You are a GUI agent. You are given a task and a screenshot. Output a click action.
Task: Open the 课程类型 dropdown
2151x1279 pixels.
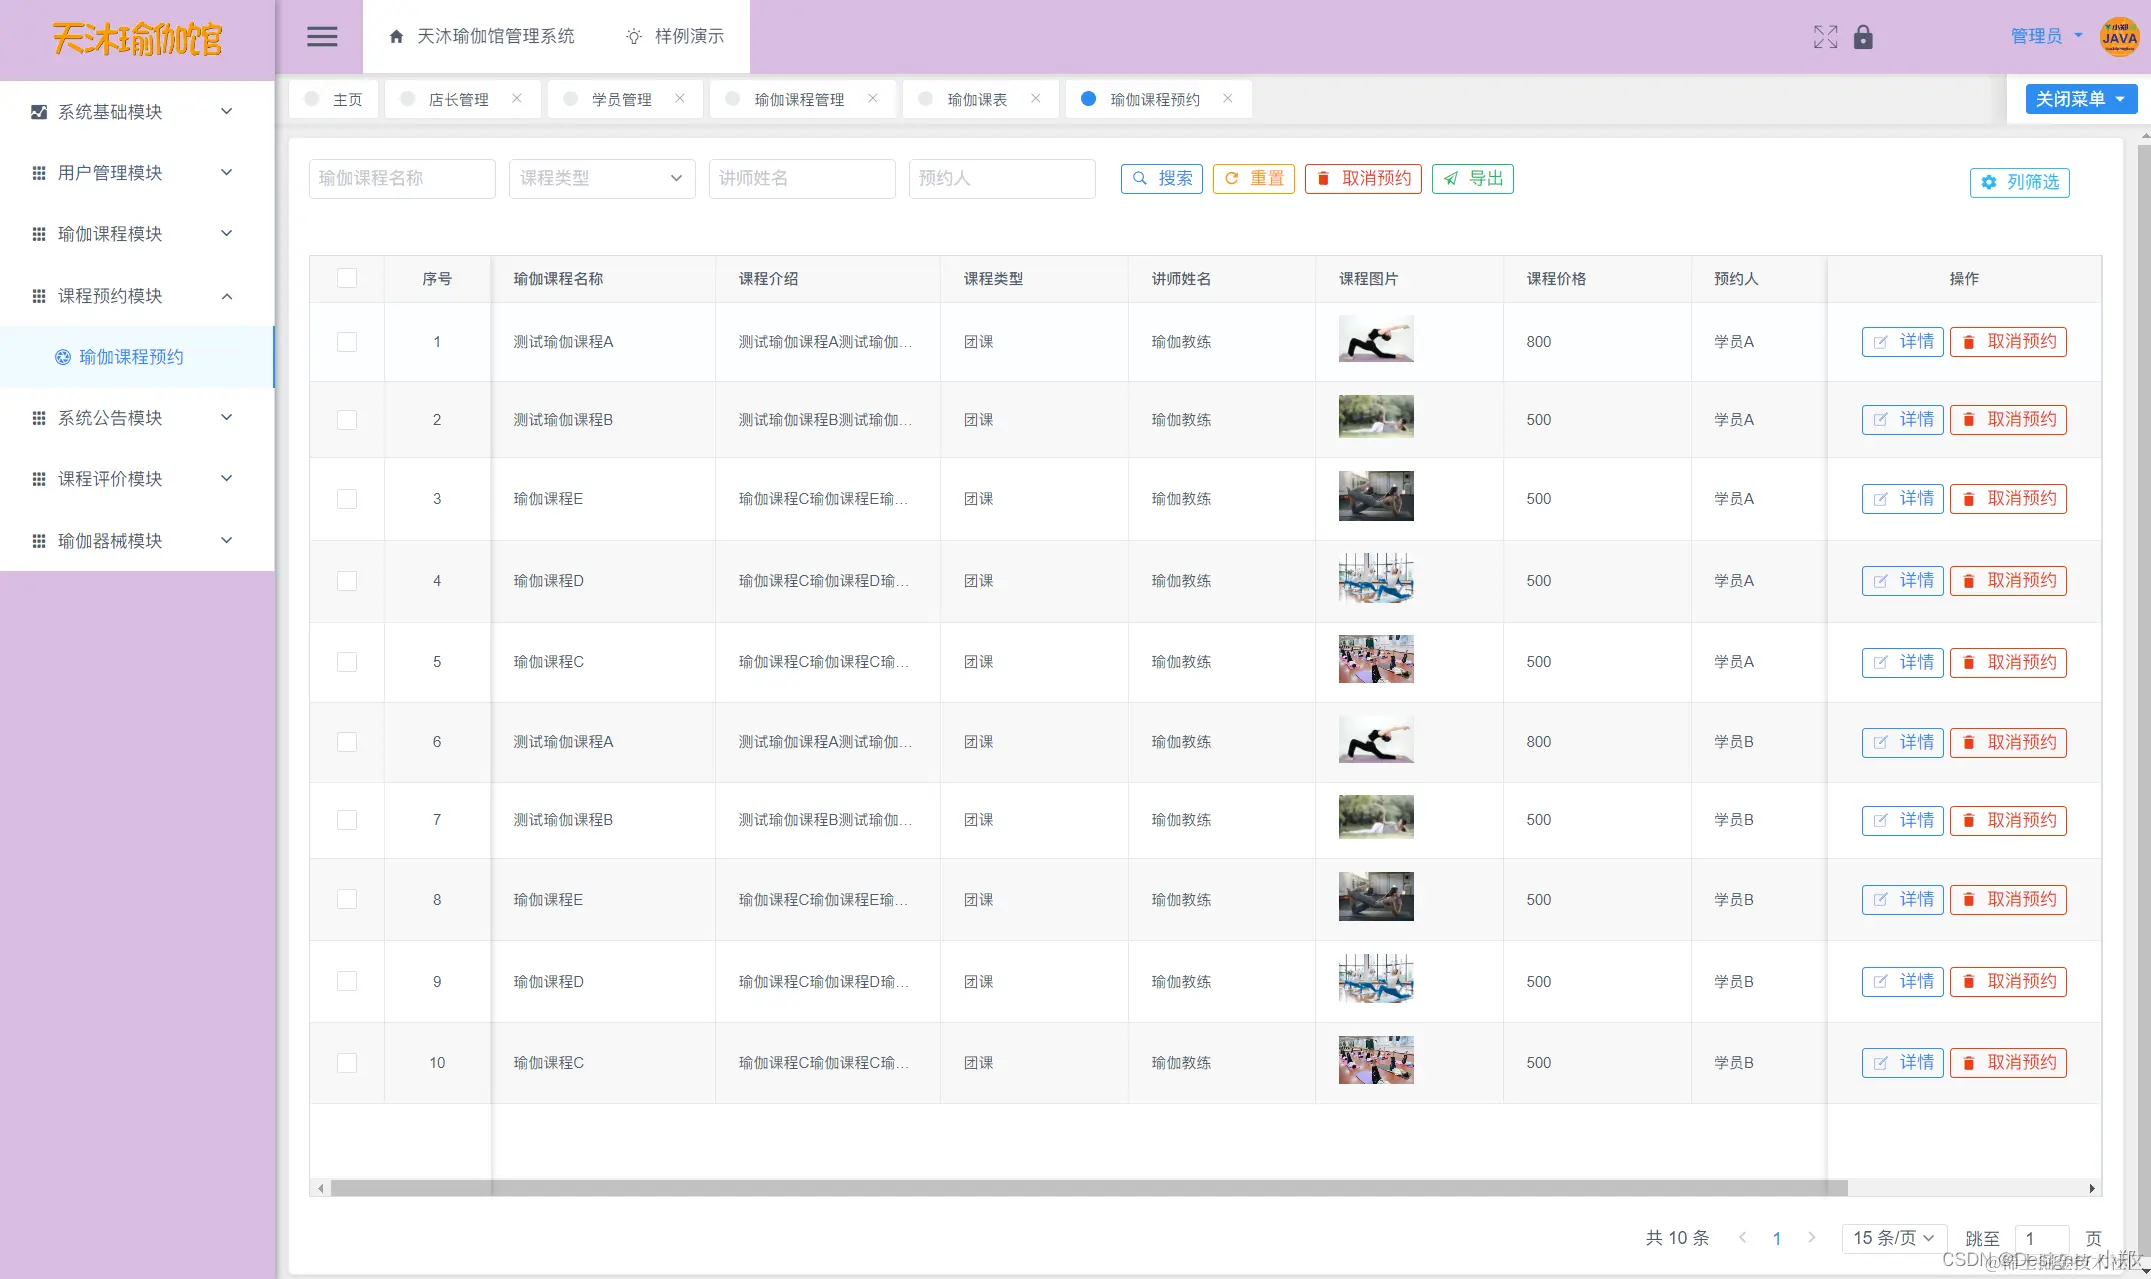pyautogui.click(x=601, y=178)
